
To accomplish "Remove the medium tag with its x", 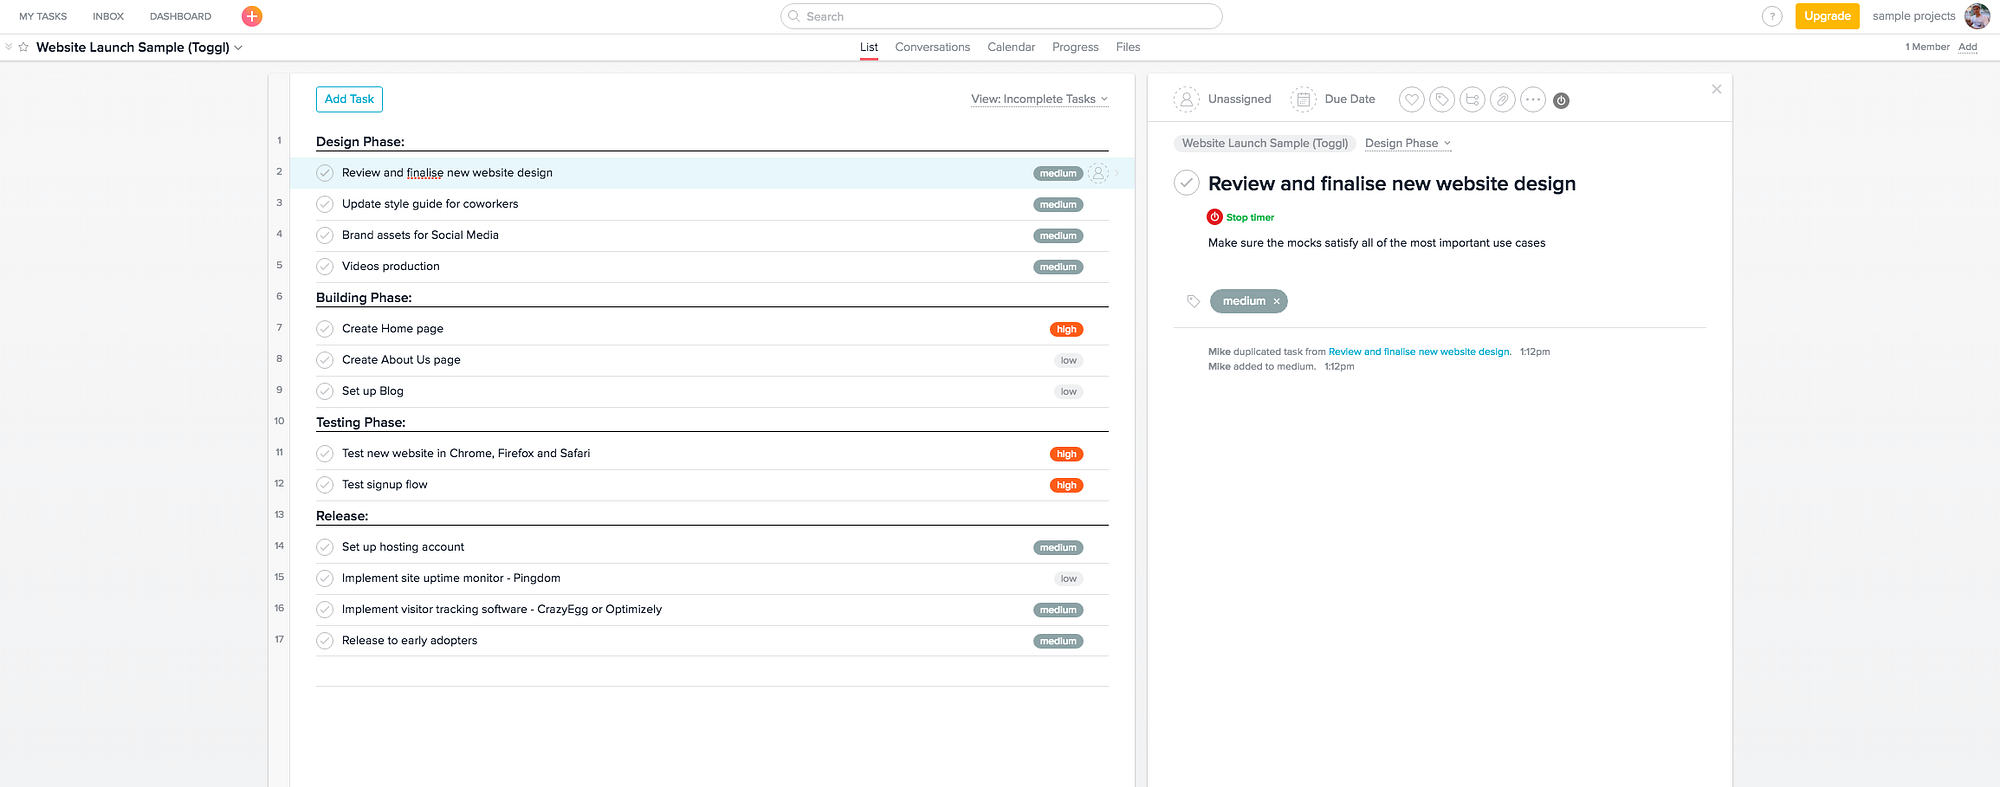I will tap(1276, 301).
